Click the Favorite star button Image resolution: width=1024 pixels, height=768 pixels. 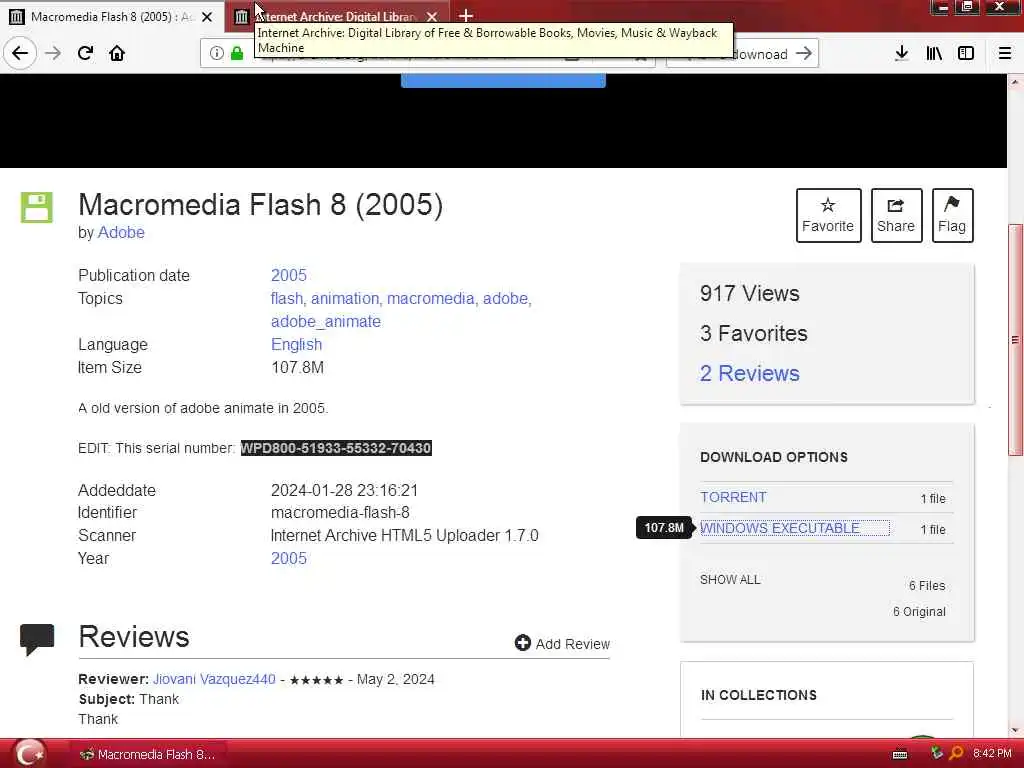(x=828, y=216)
